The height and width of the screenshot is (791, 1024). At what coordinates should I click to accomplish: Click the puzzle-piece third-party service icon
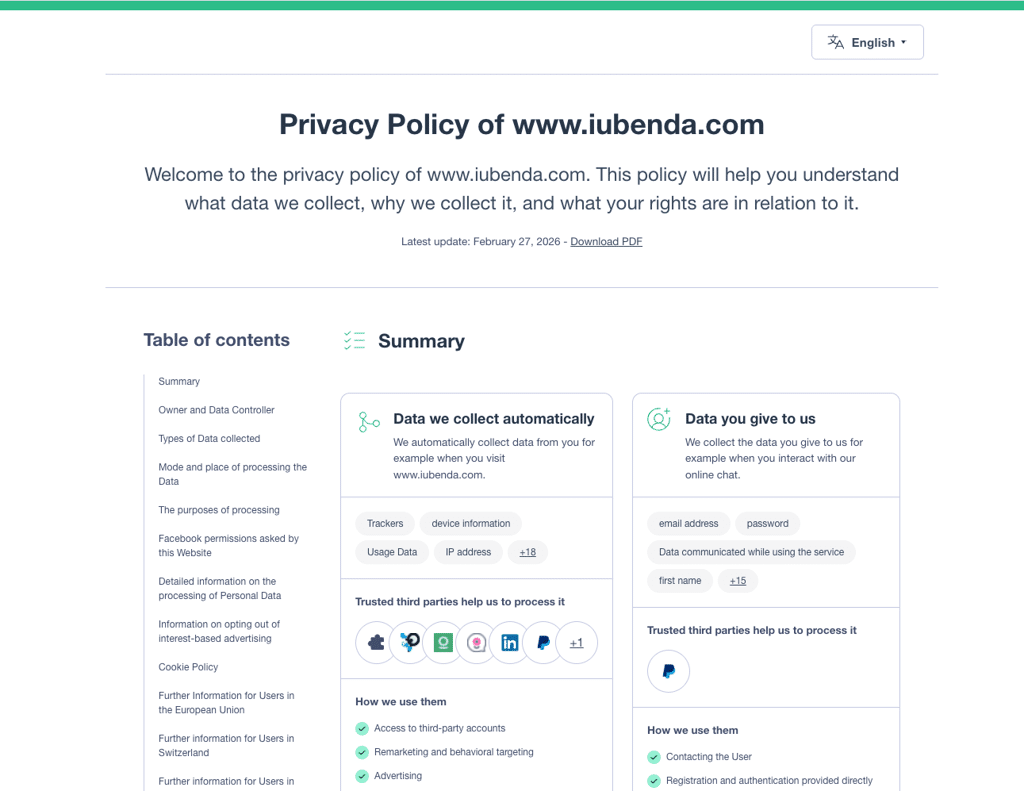(375, 643)
